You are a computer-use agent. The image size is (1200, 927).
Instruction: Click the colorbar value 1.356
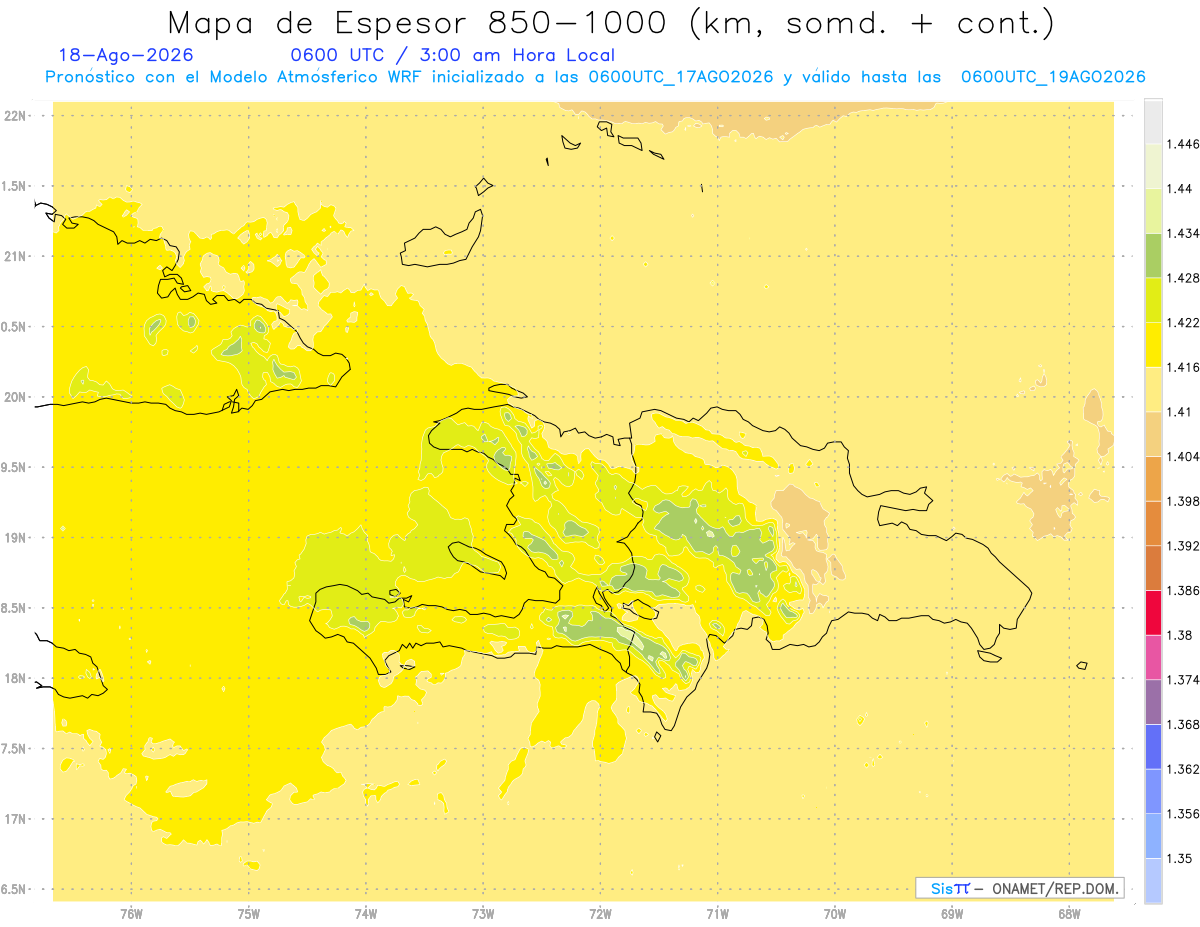coord(1183,814)
